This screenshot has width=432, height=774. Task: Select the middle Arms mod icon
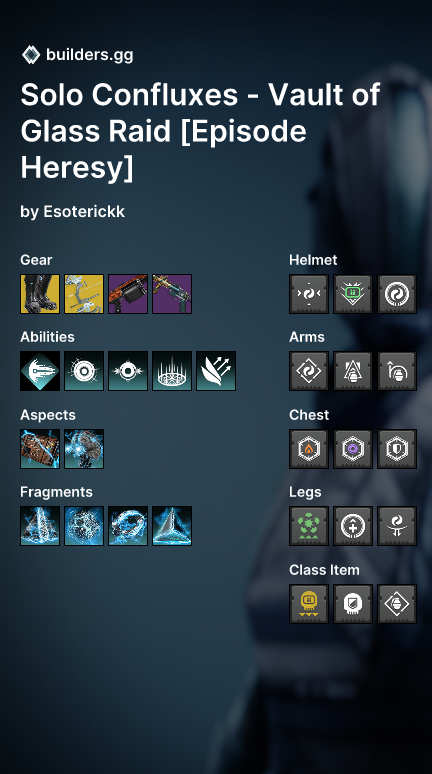(353, 371)
